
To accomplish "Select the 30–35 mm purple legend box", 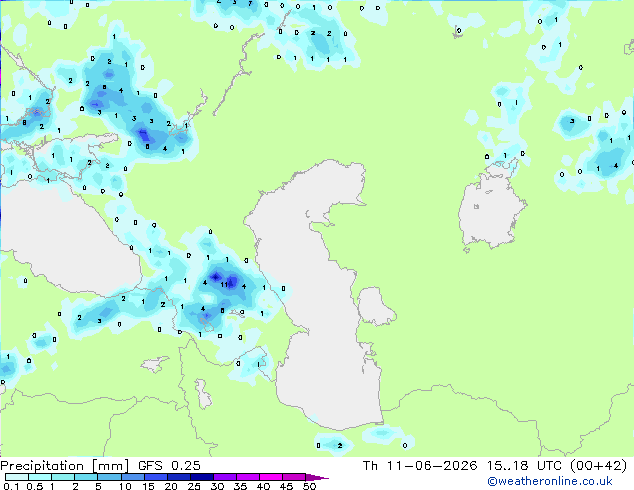I will point(224,477).
